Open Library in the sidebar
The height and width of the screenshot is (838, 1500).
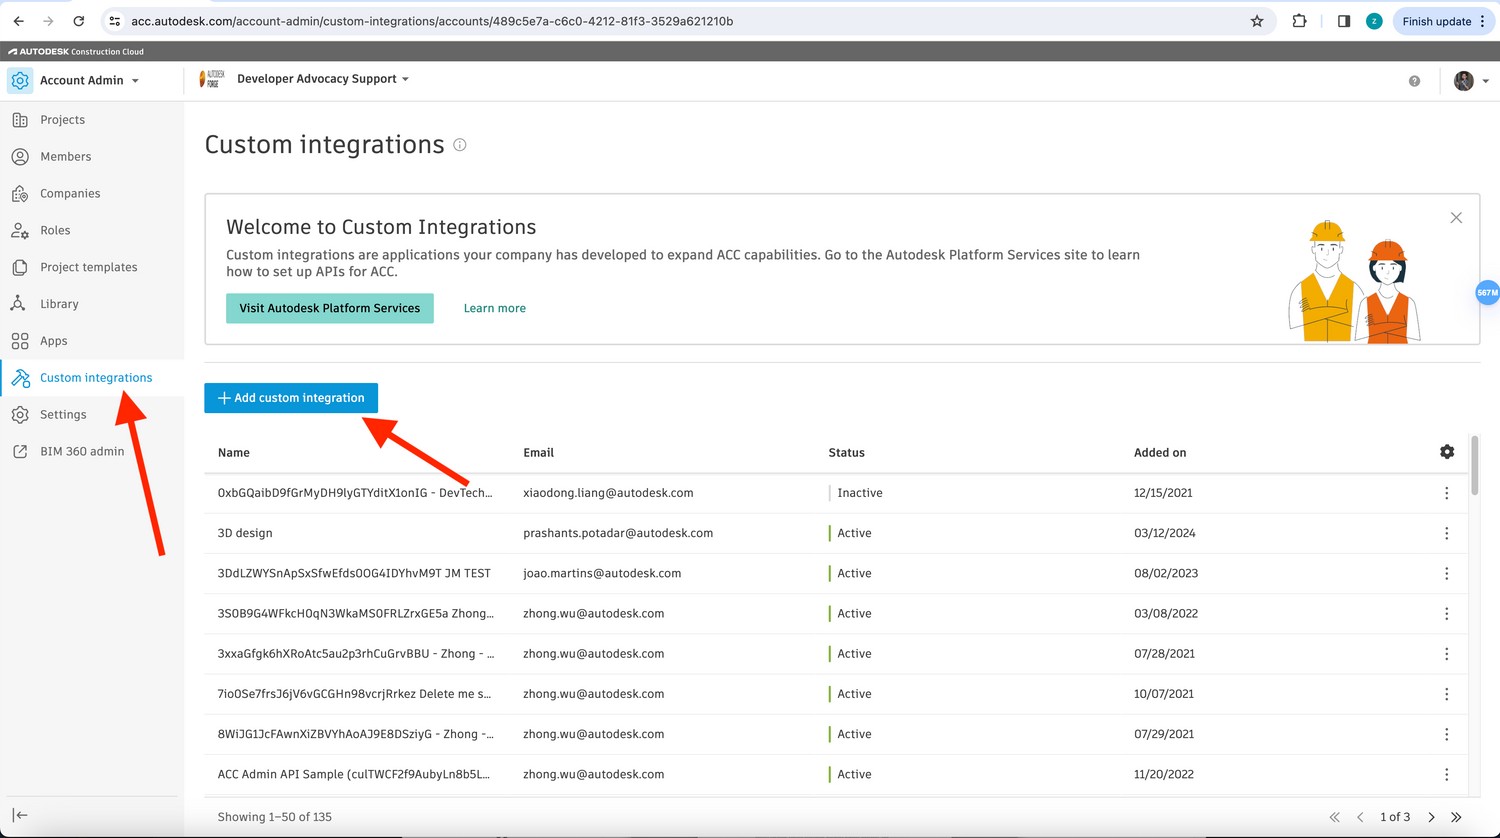click(59, 305)
